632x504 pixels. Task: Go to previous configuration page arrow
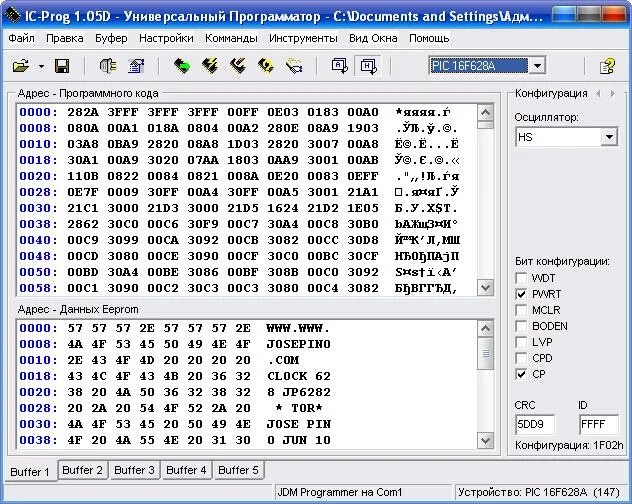pyautogui.click(x=599, y=94)
